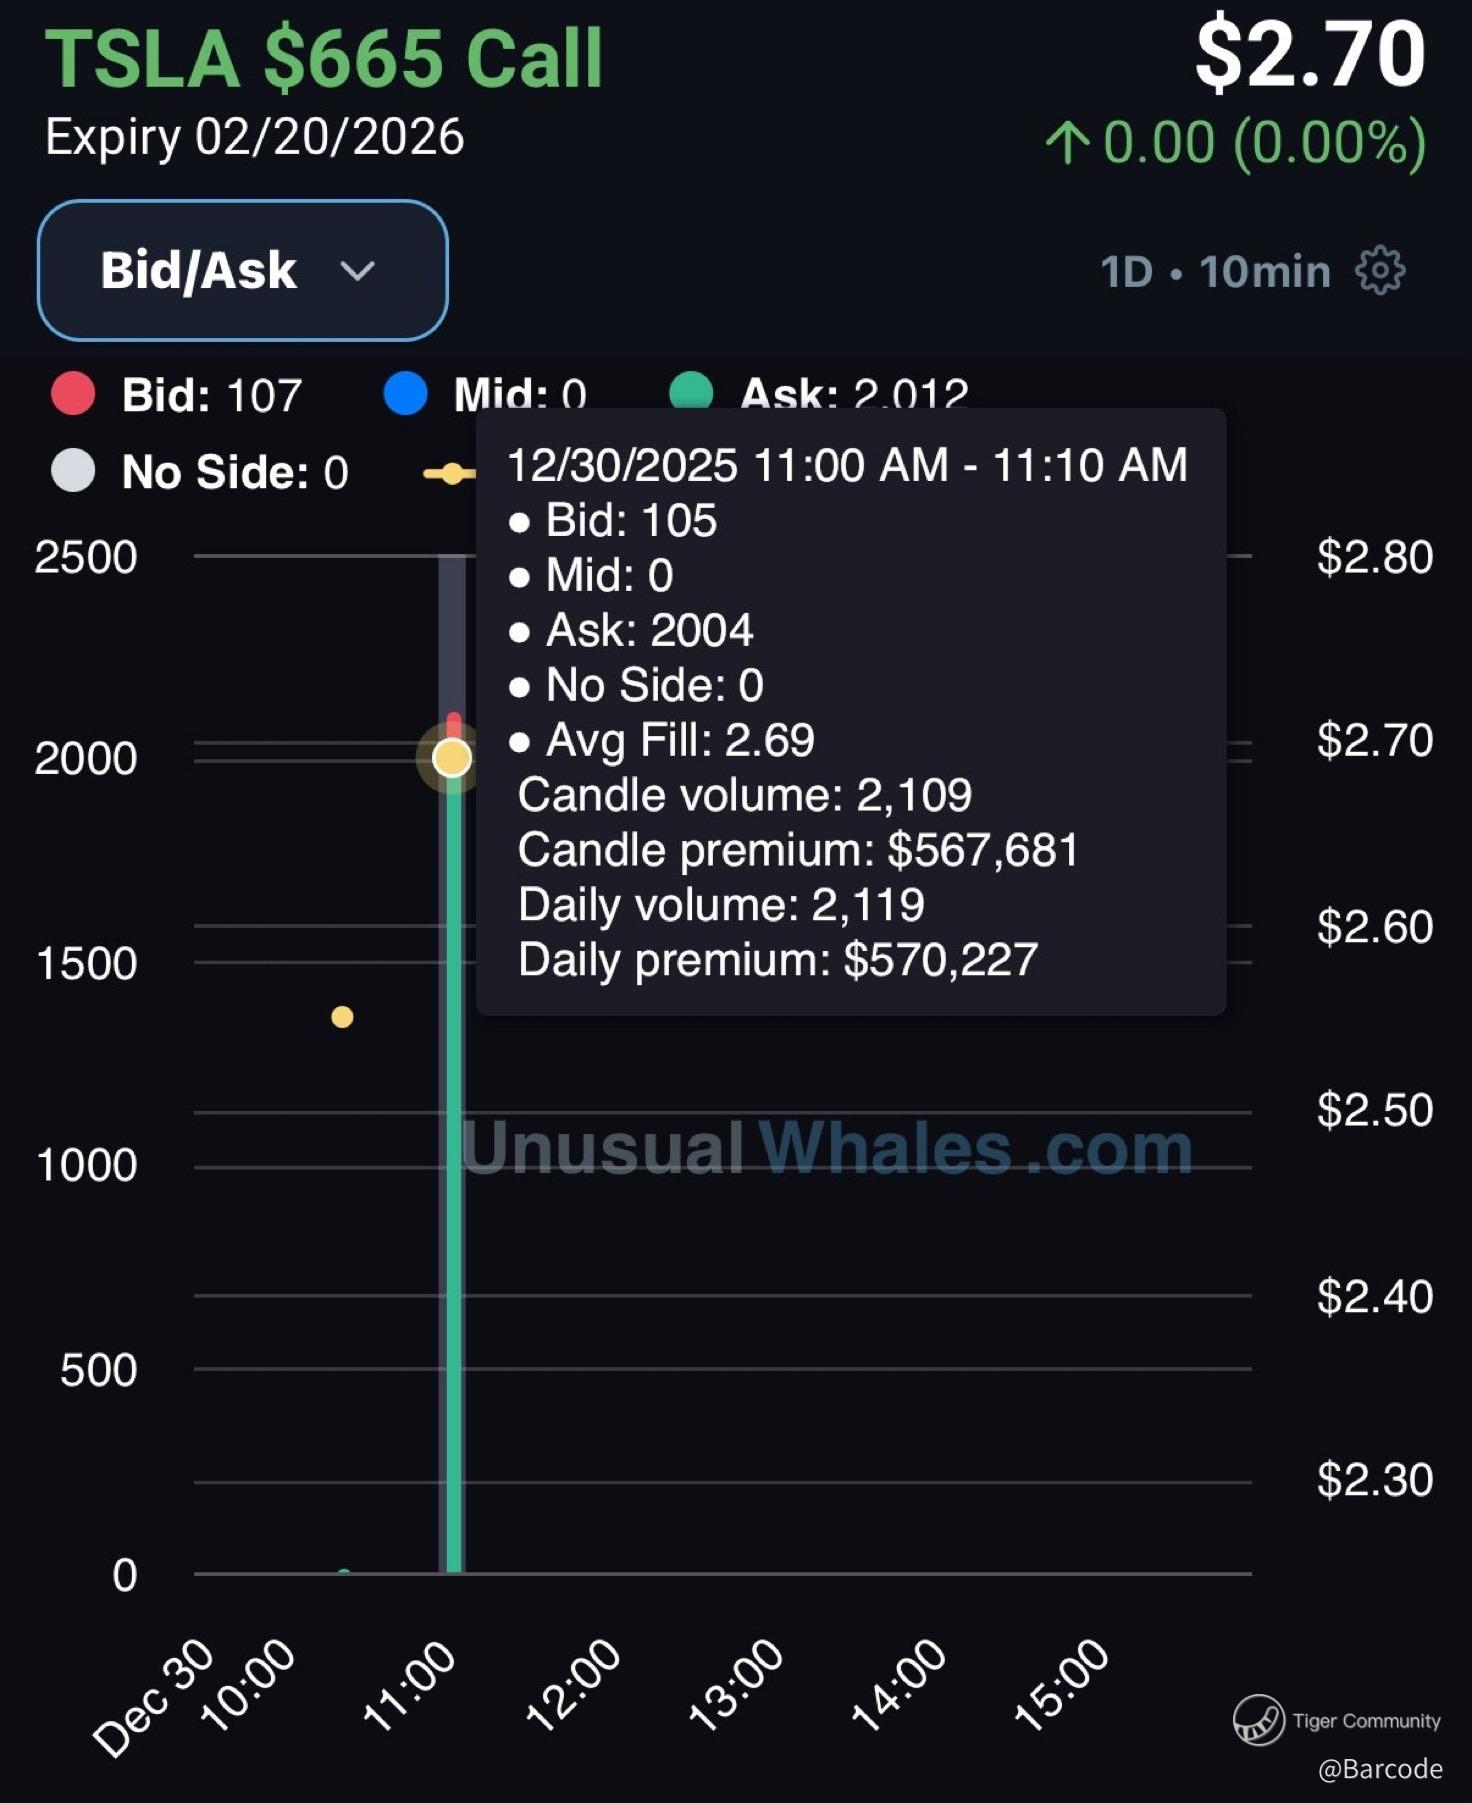This screenshot has width=1472, height=1803.
Task: Toggle the yellow Avg Fill line legend marker
Action: coord(449,474)
